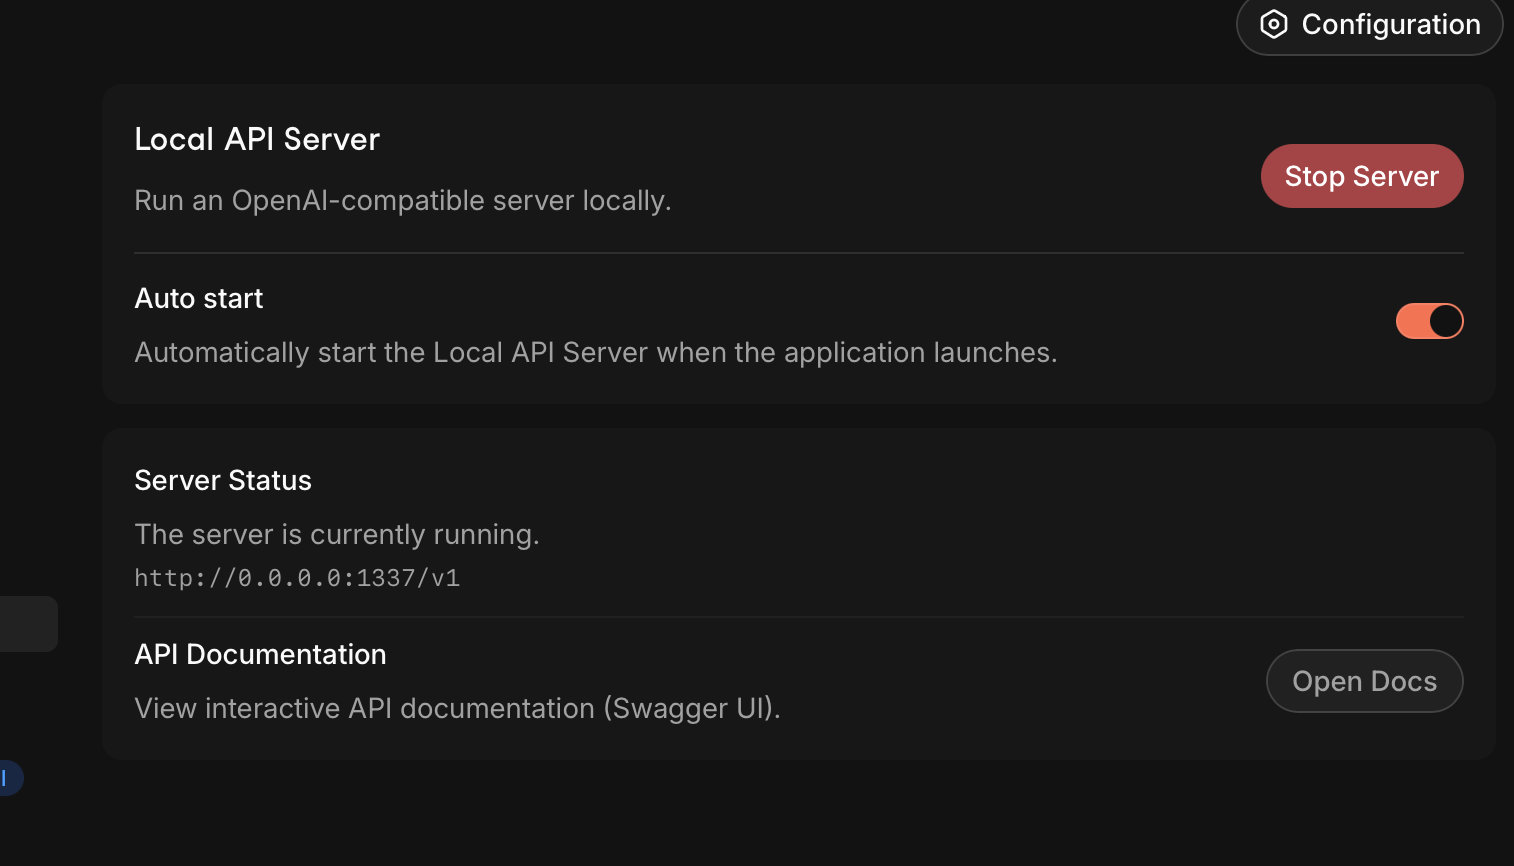Click the API Documentation label
Screen dimensions: 1514x866
[x=260, y=654]
